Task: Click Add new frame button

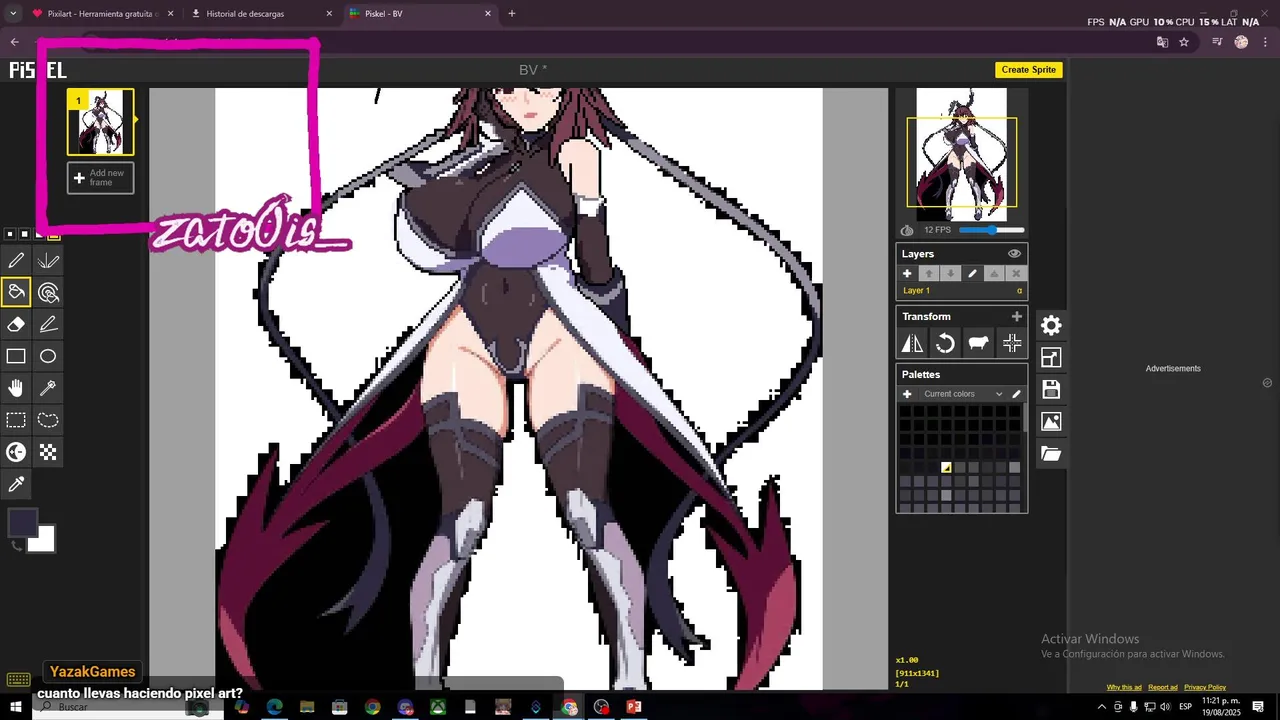Action: click(100, 178)
